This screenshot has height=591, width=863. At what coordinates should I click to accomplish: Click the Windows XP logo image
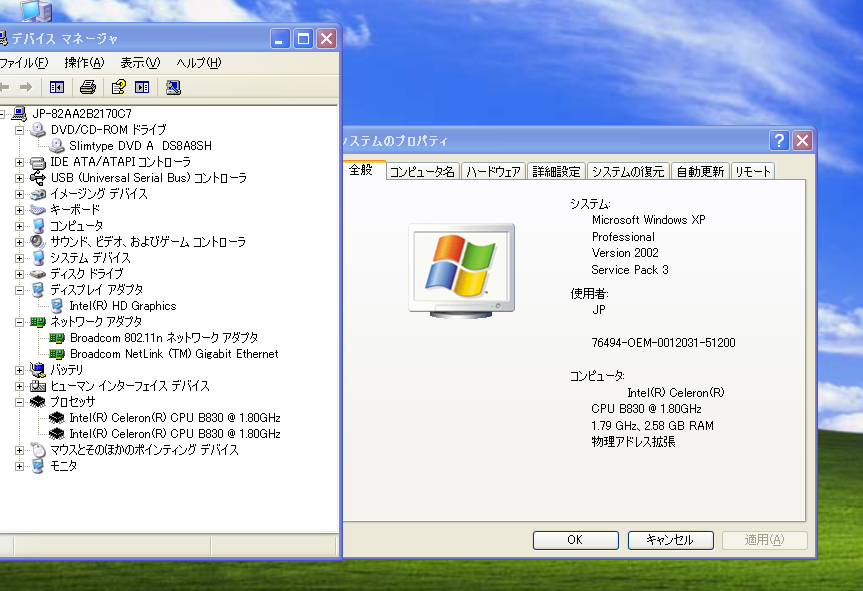point(461,270)
